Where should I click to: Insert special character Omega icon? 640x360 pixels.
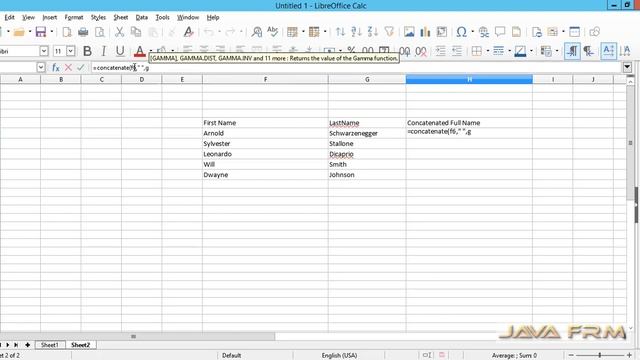[x=462, y=32]
